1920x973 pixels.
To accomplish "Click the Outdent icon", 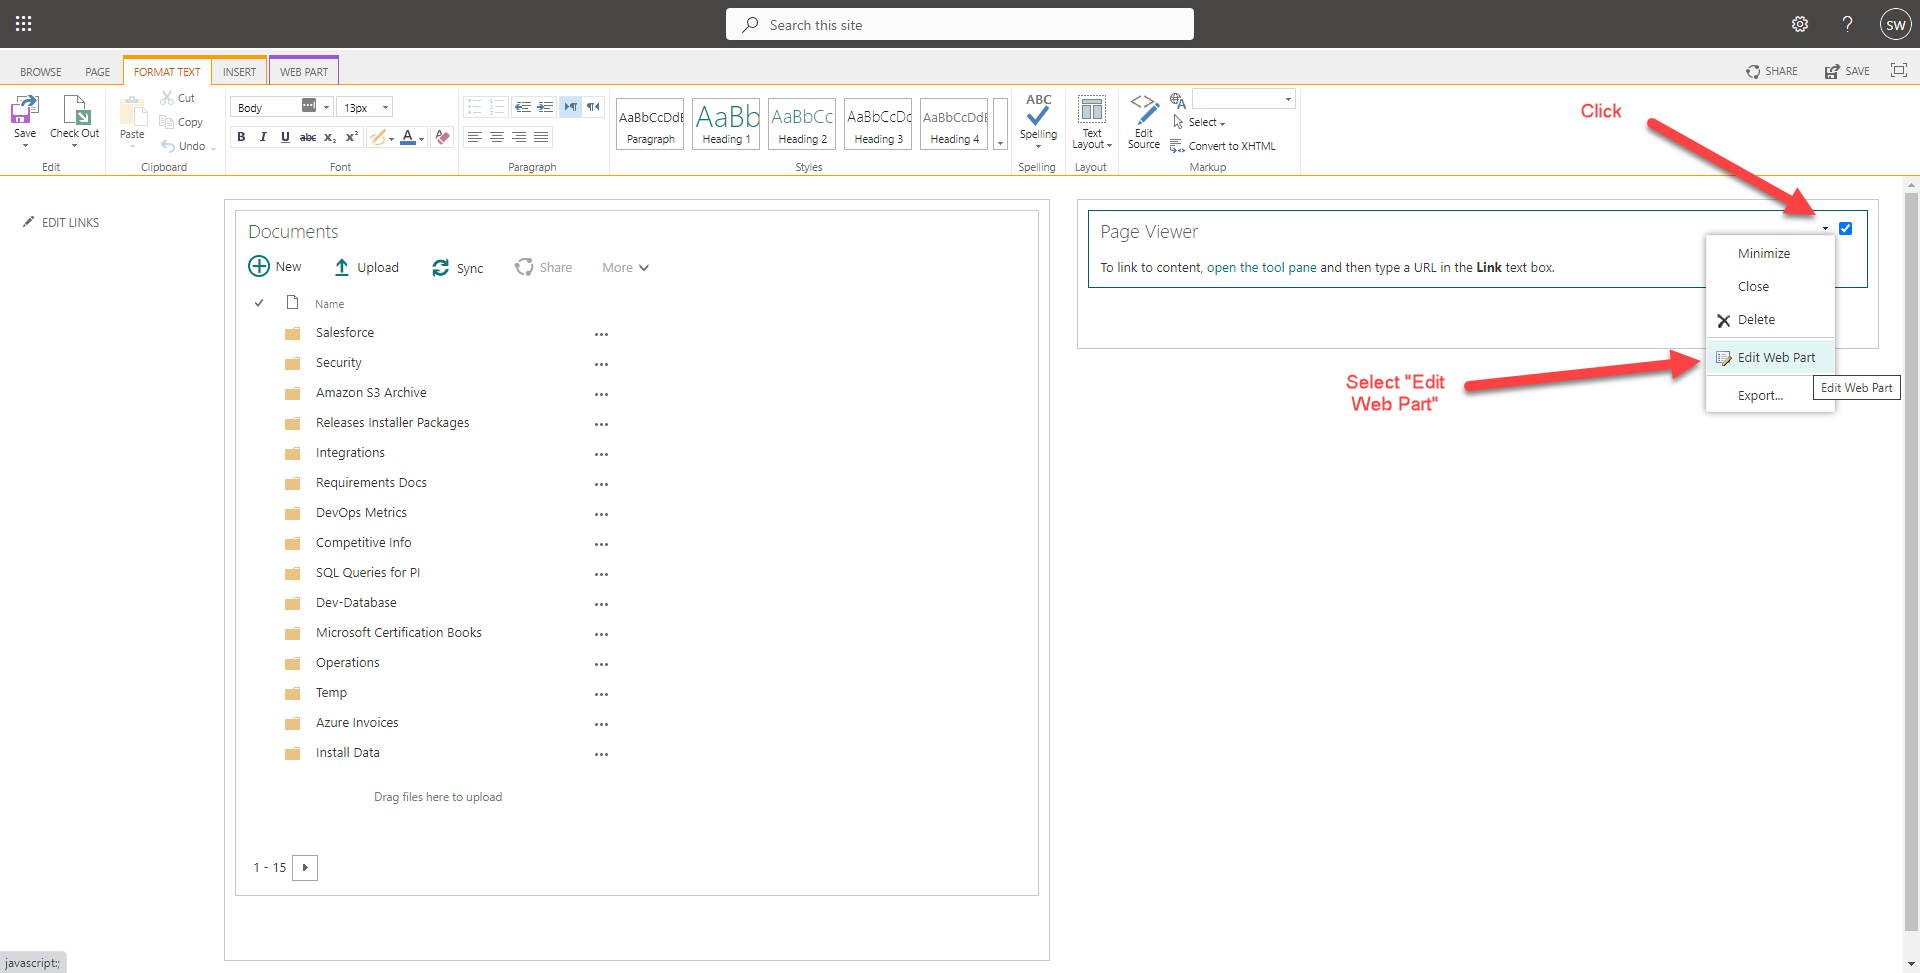I will click(x=522, y=107).
